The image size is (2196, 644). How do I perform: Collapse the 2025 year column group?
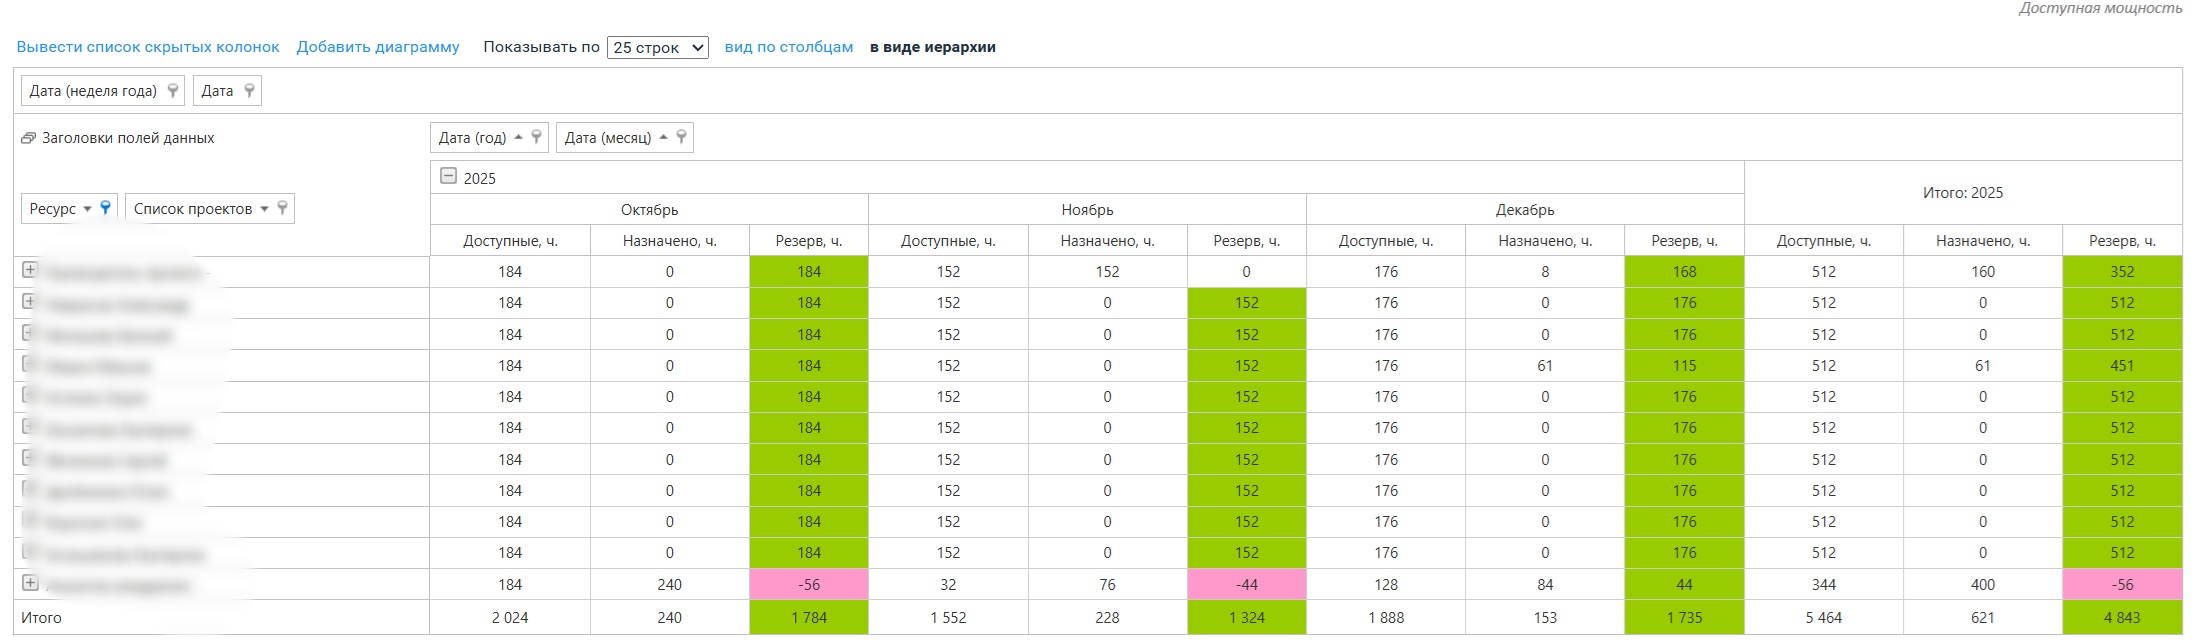[x=449, y=177]
